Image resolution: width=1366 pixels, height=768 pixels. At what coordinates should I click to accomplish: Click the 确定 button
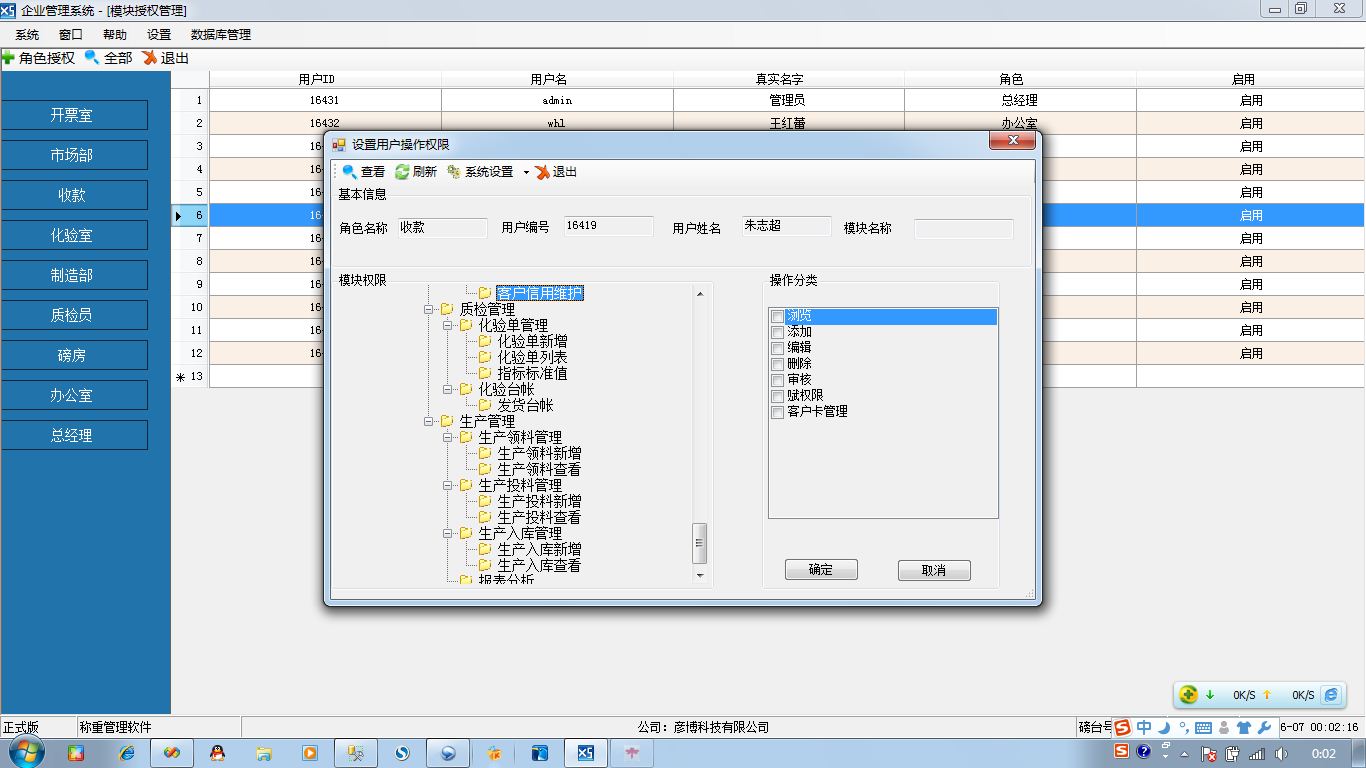tap(821, 569)
